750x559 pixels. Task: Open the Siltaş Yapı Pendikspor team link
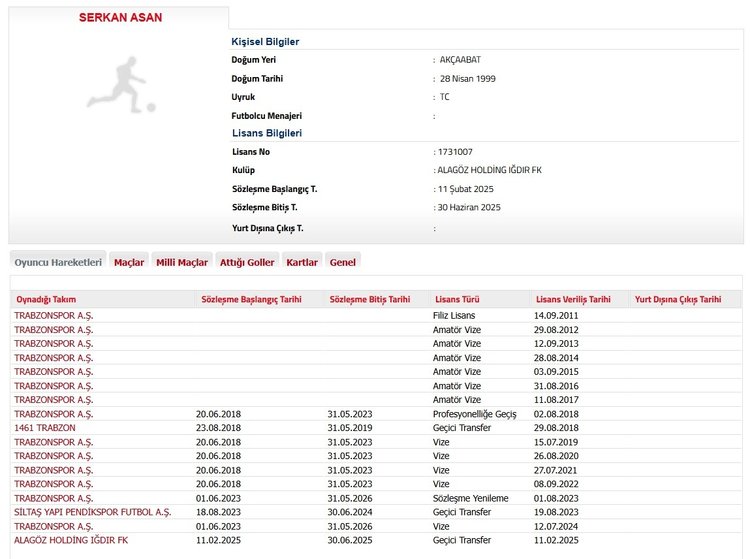[x=92, y=512]
